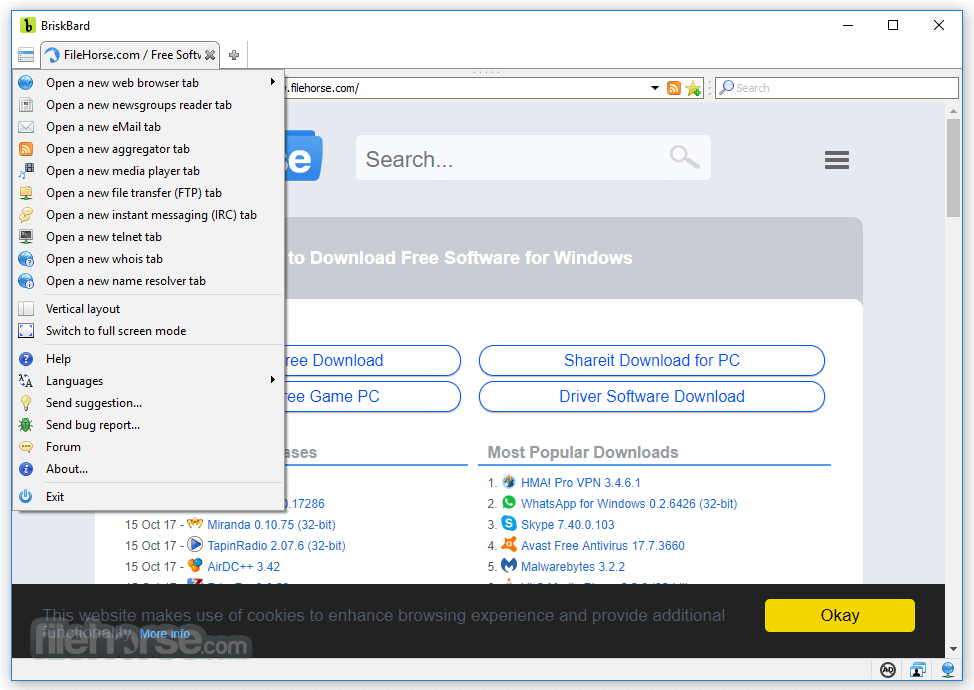Select the FileHorse.com browser tab

click(130, 55)
